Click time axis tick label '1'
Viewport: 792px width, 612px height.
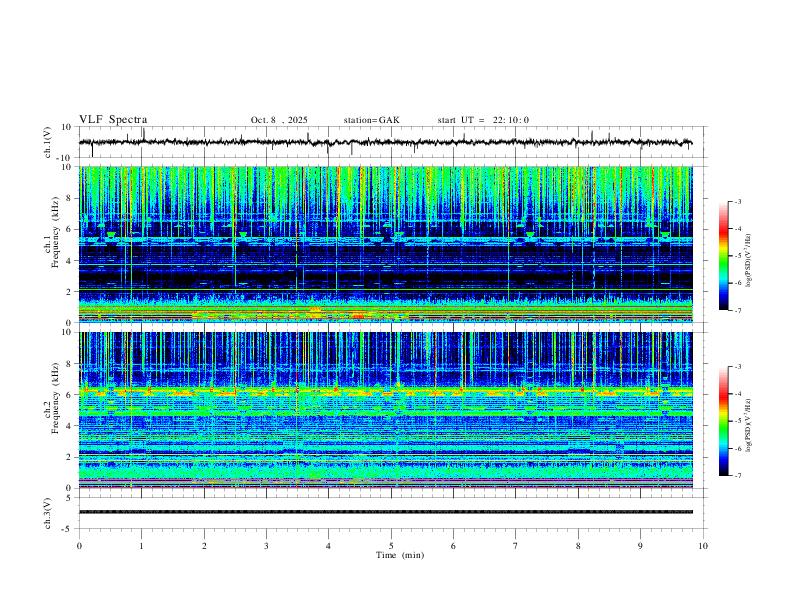click(141, 546)
